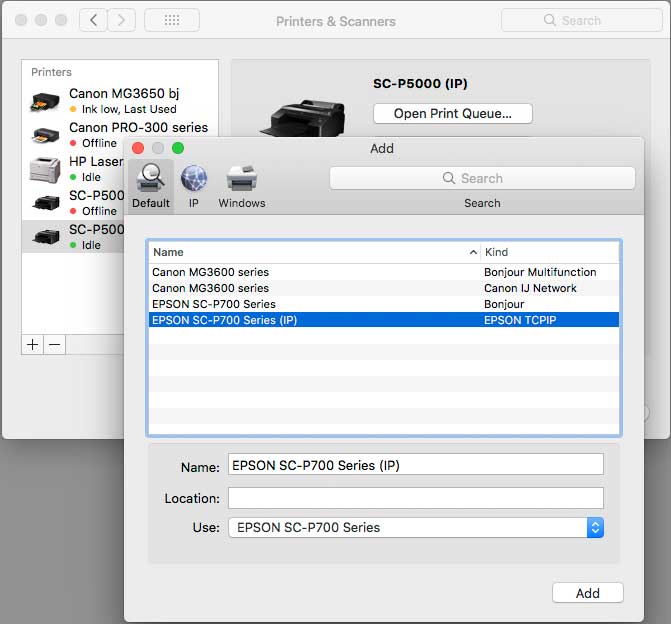
Task: Click the Name text field
Action: tap(416, 465)
